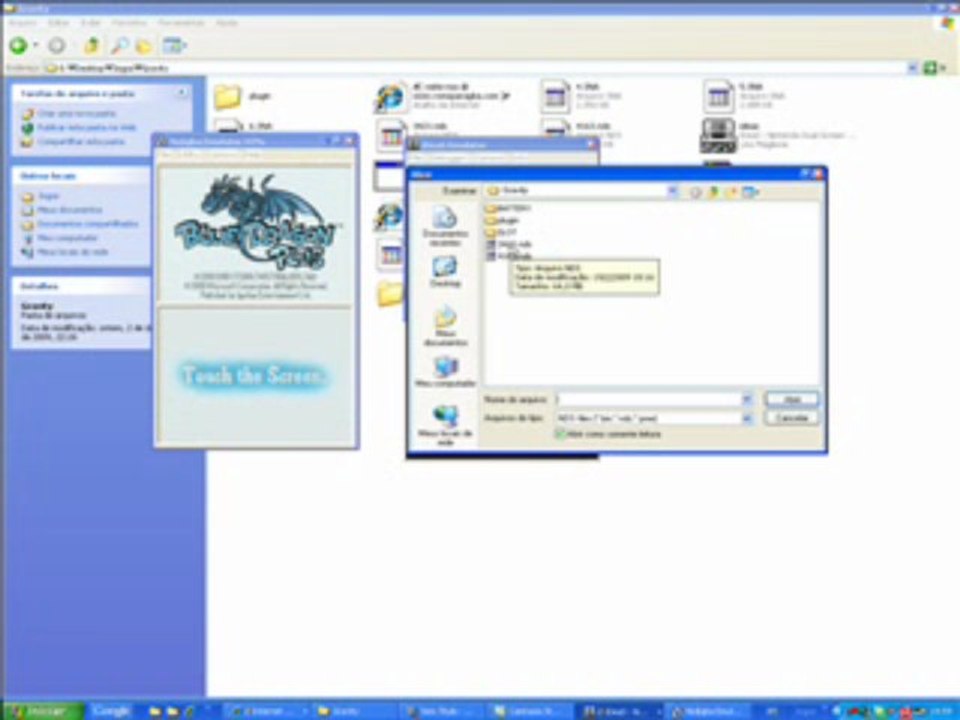This screenshot has height=720, width=960.
Task: Select 'Desktop' in Abrir dialog places bar
Action: 445,271
